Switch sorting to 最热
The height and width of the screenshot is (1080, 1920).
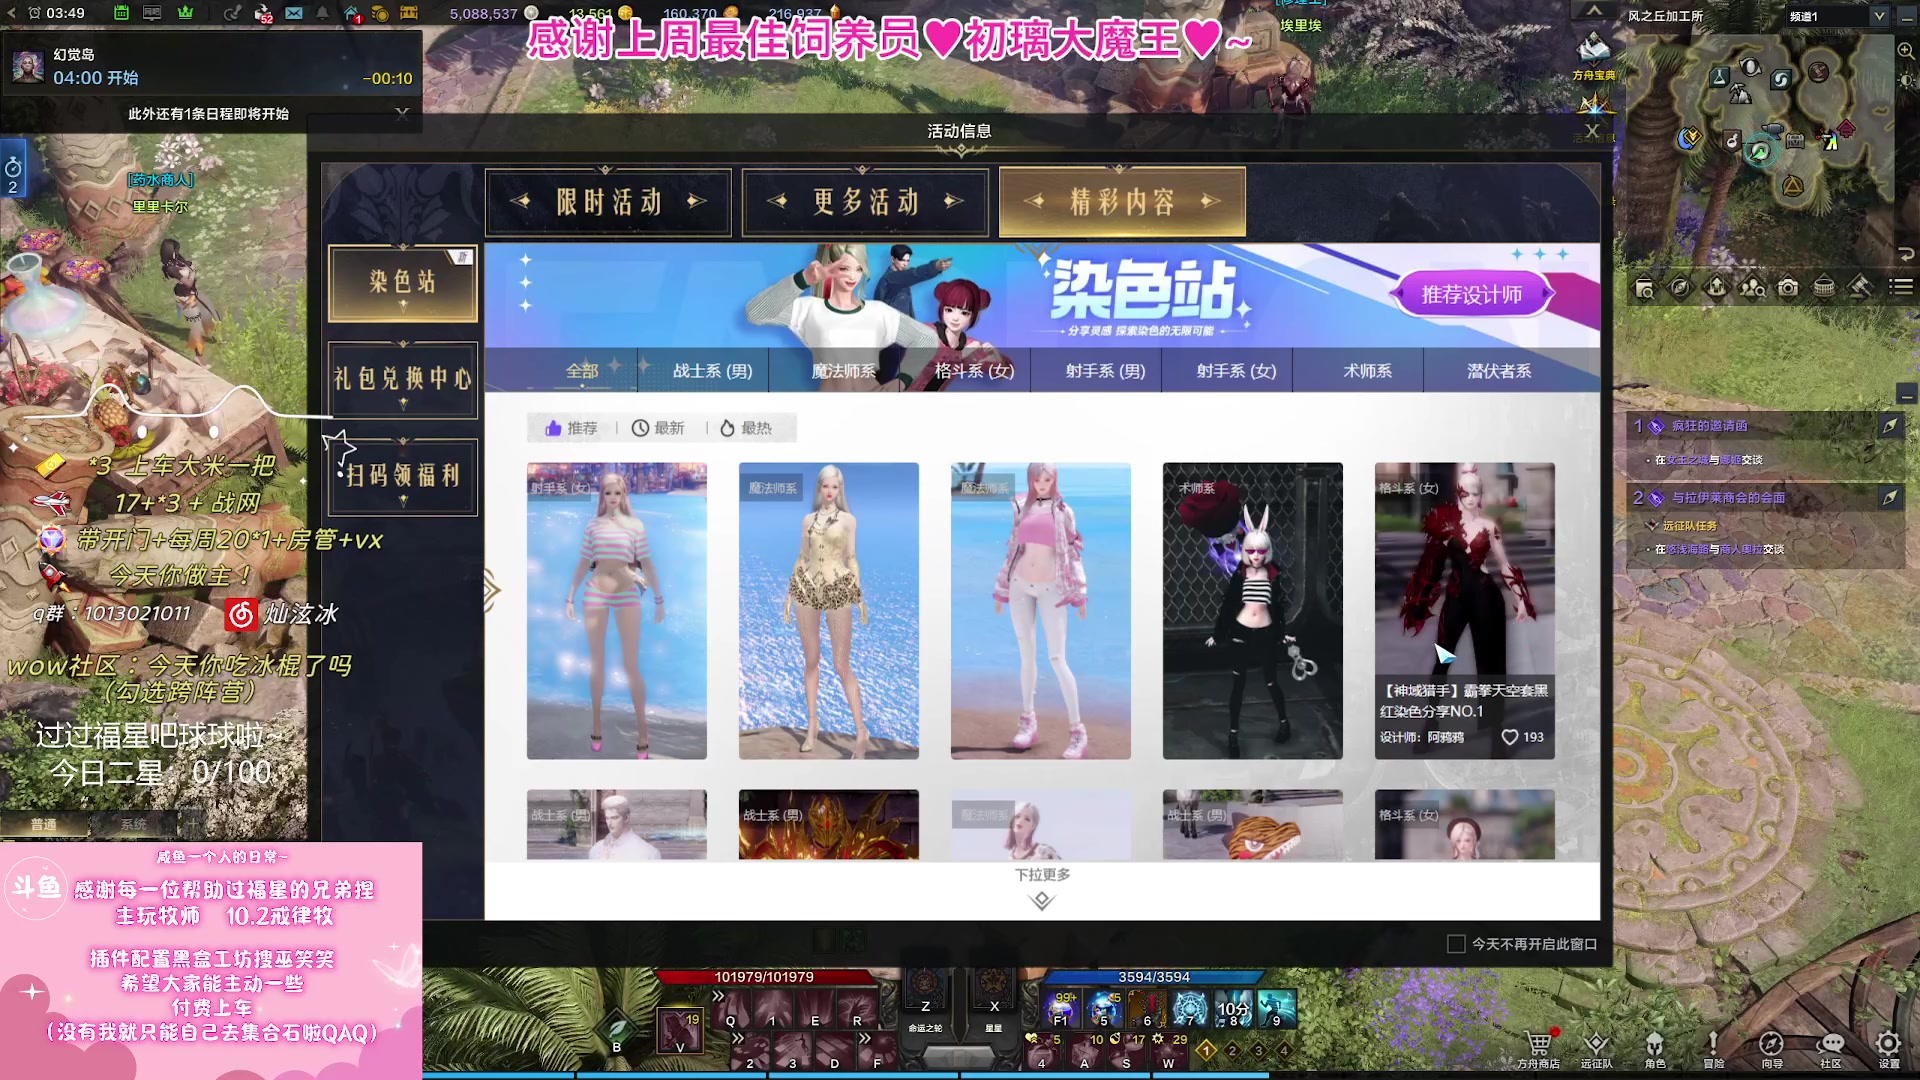[x=749, y=427]
